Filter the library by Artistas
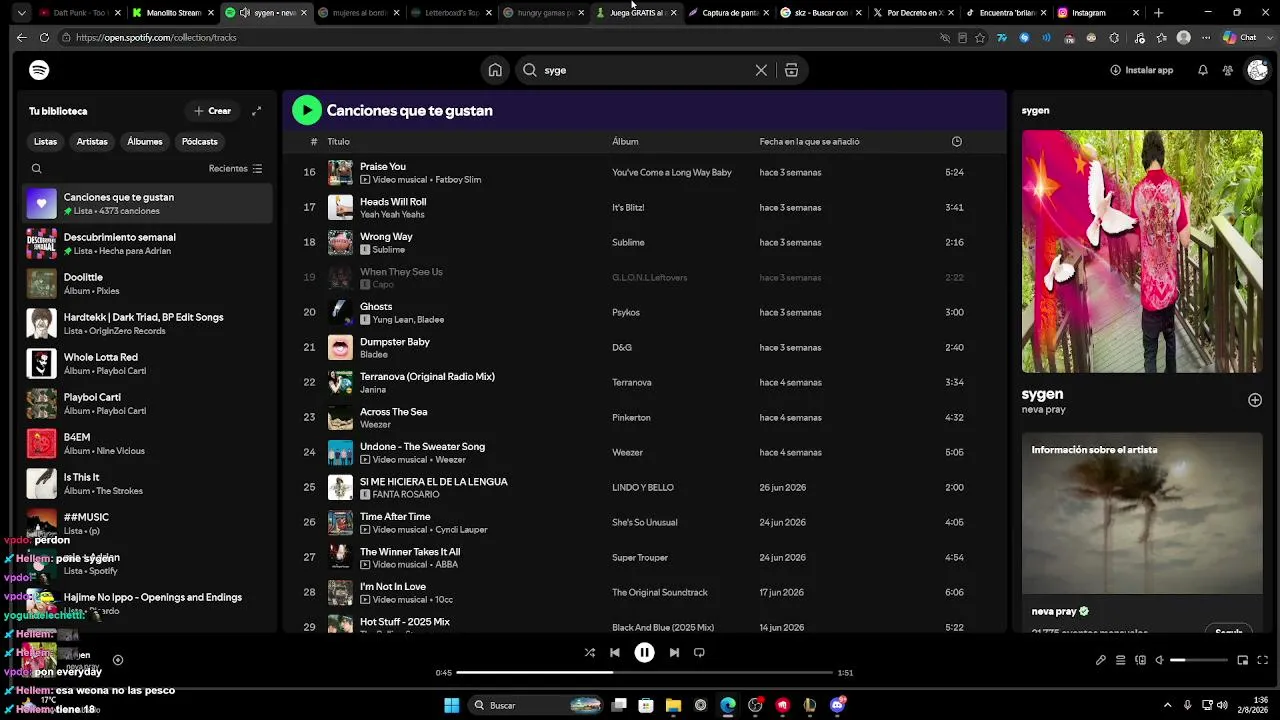The width and height of the screenshot is (1280, 720). point(92,142)
